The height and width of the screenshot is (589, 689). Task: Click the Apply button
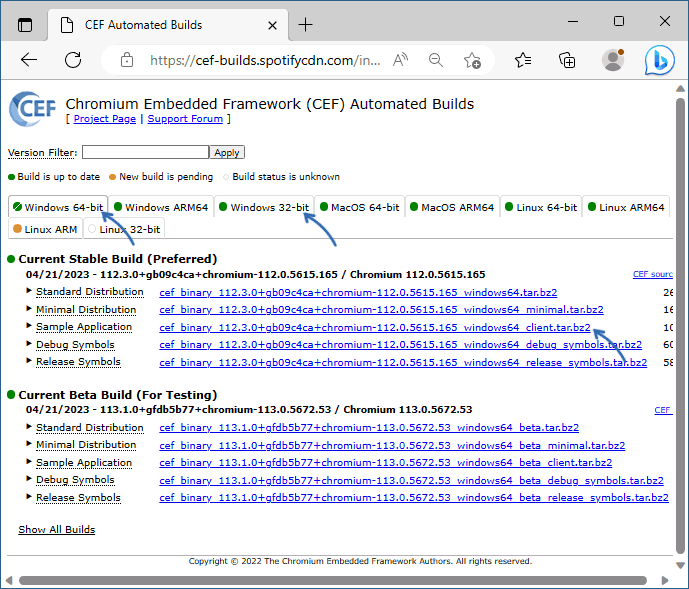[227, 152]
